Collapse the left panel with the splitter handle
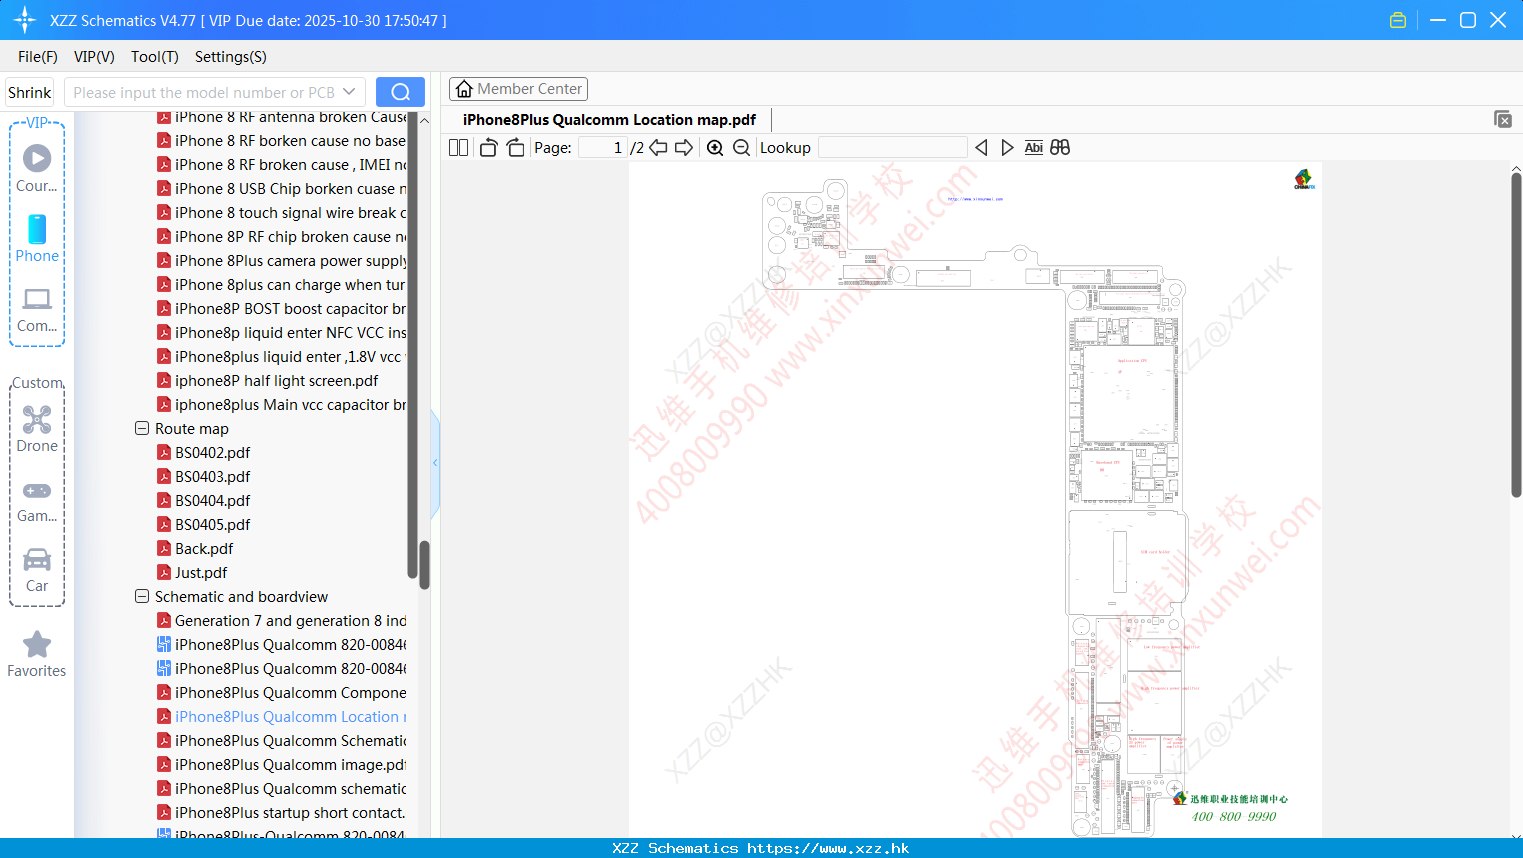Screen dimensions: 1523x858 (x=435, y=463)
